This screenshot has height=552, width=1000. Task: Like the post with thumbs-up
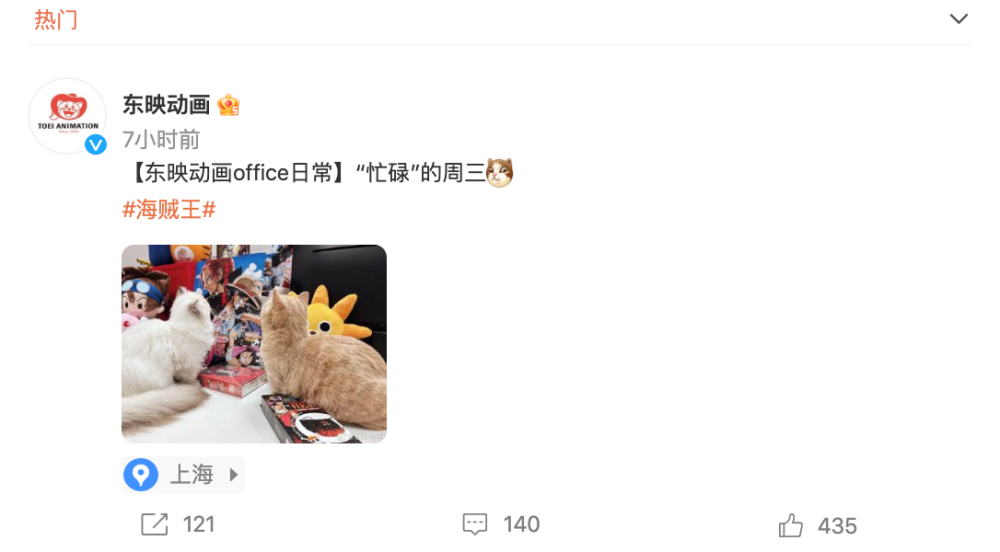pyautogui.click(x=790, y=526)
